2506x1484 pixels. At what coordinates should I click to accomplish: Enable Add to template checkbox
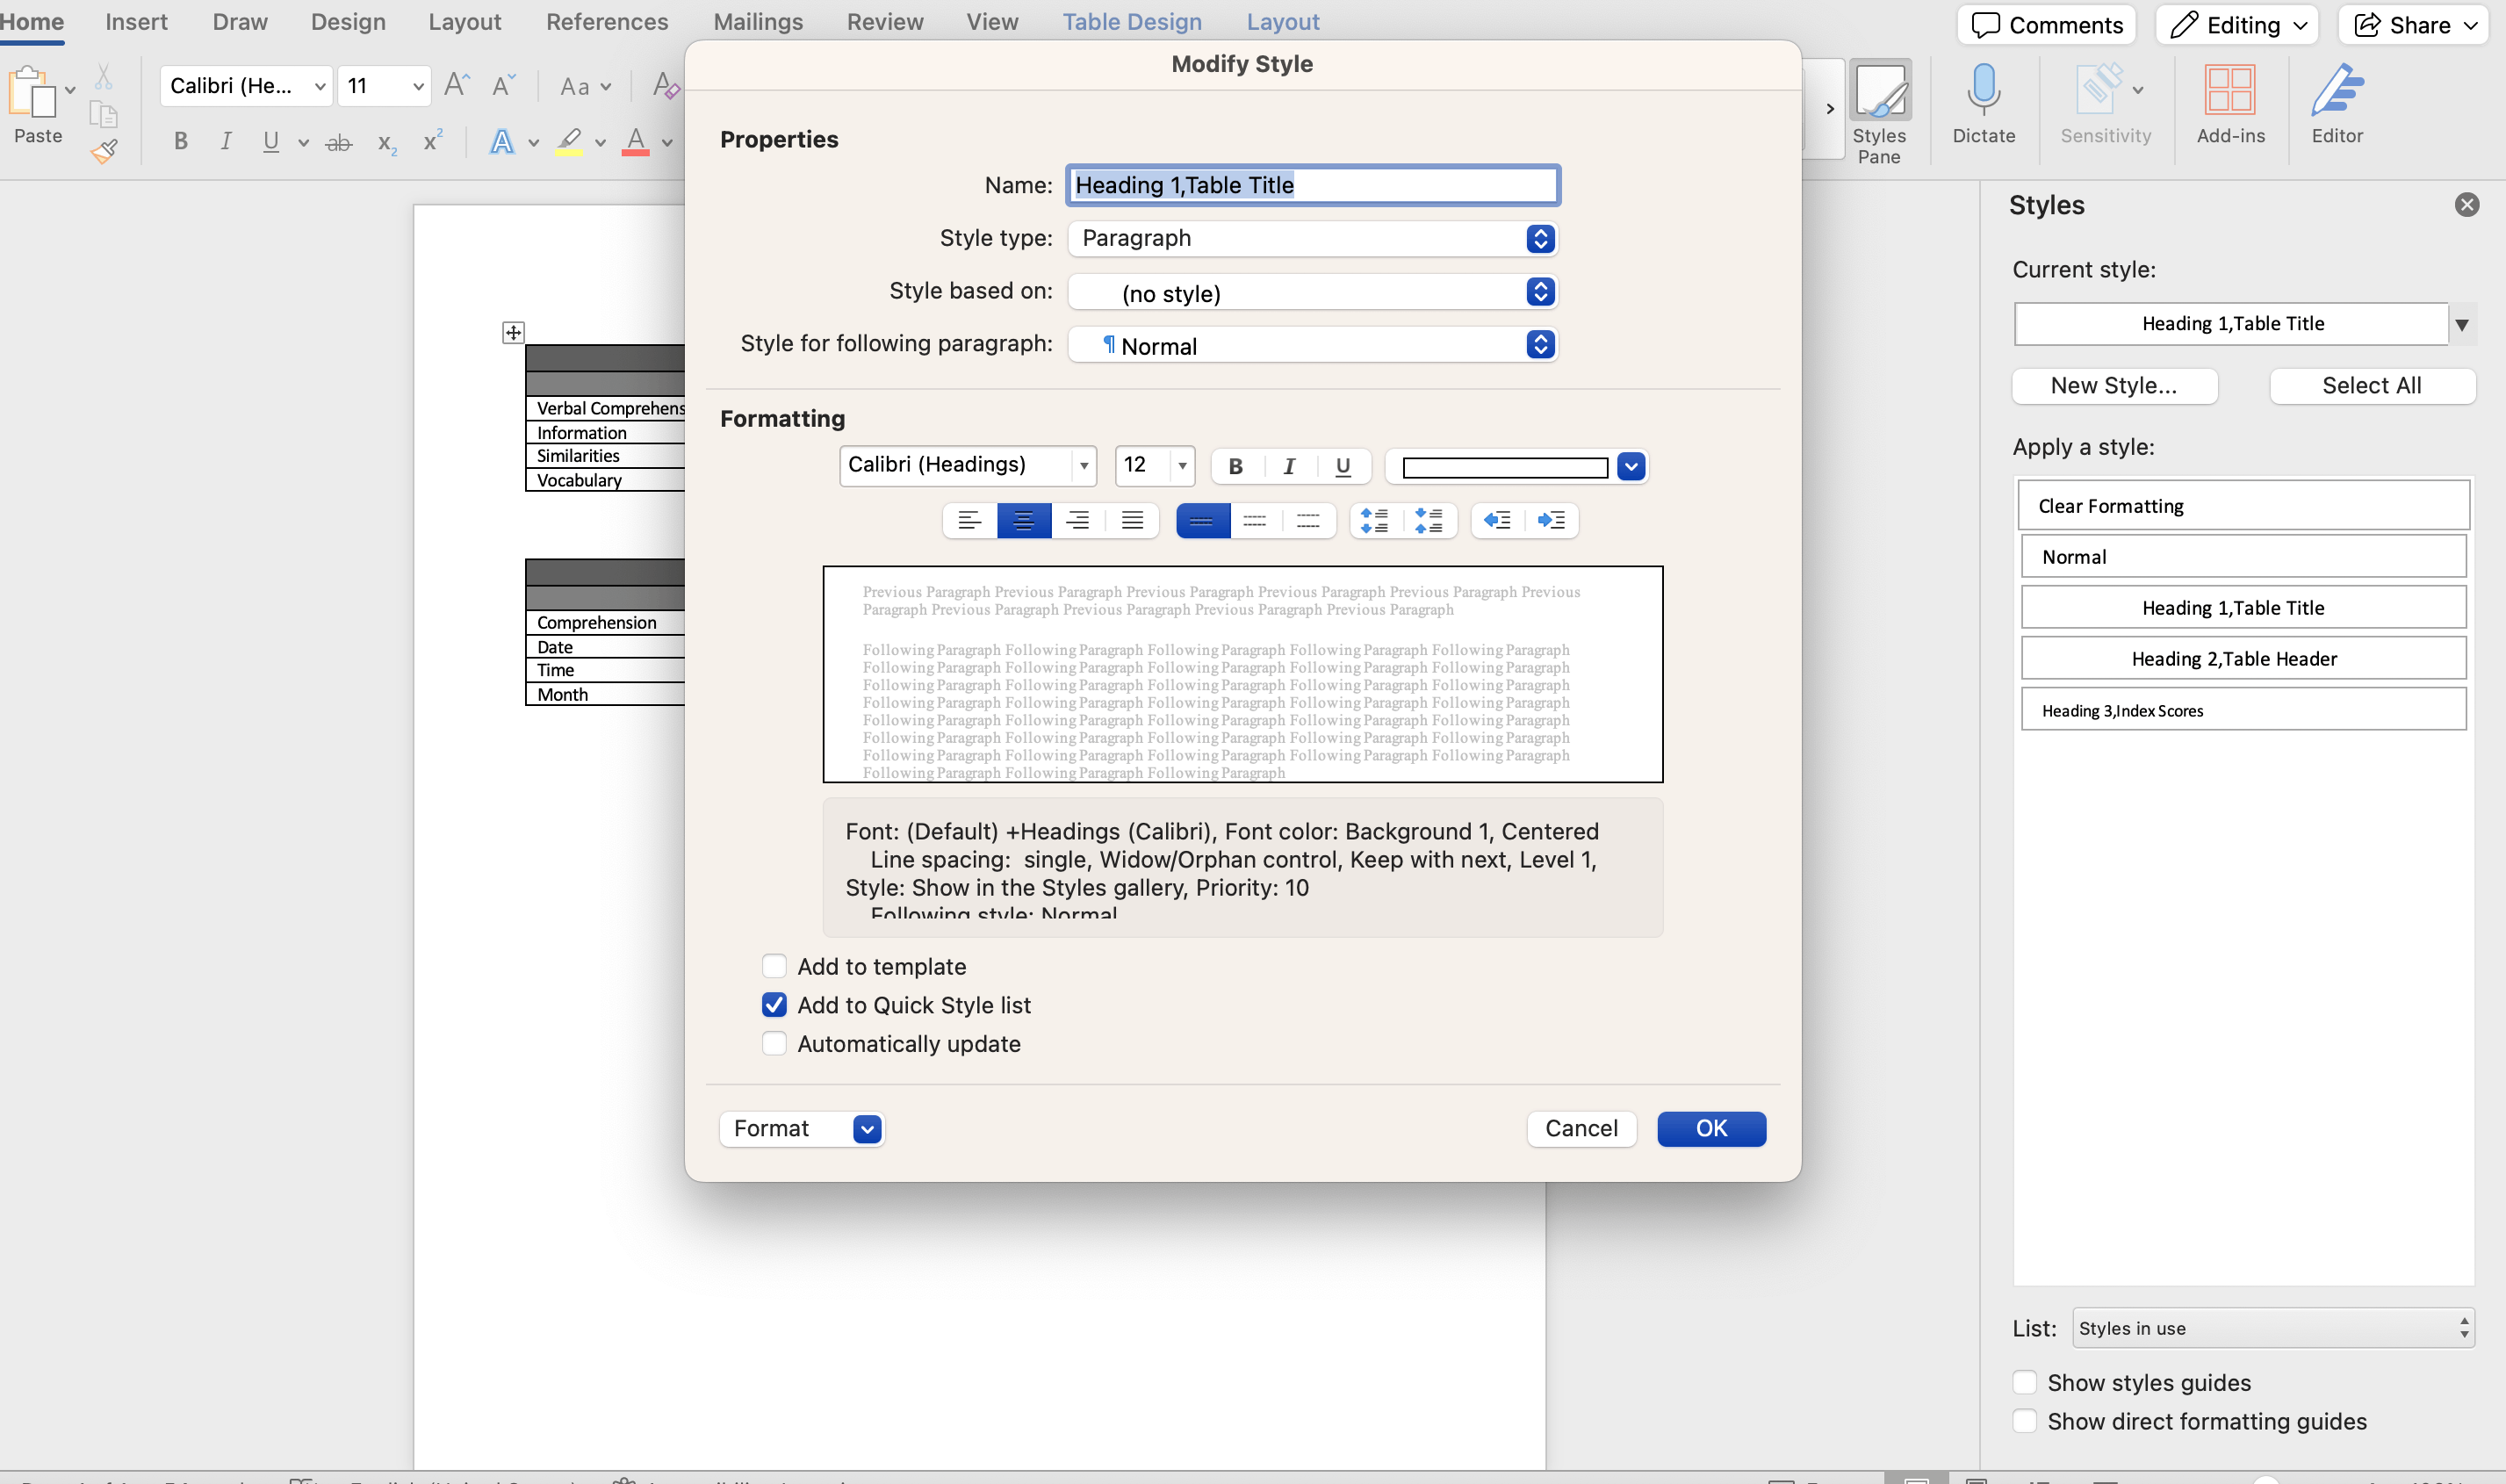coord(774,966)
